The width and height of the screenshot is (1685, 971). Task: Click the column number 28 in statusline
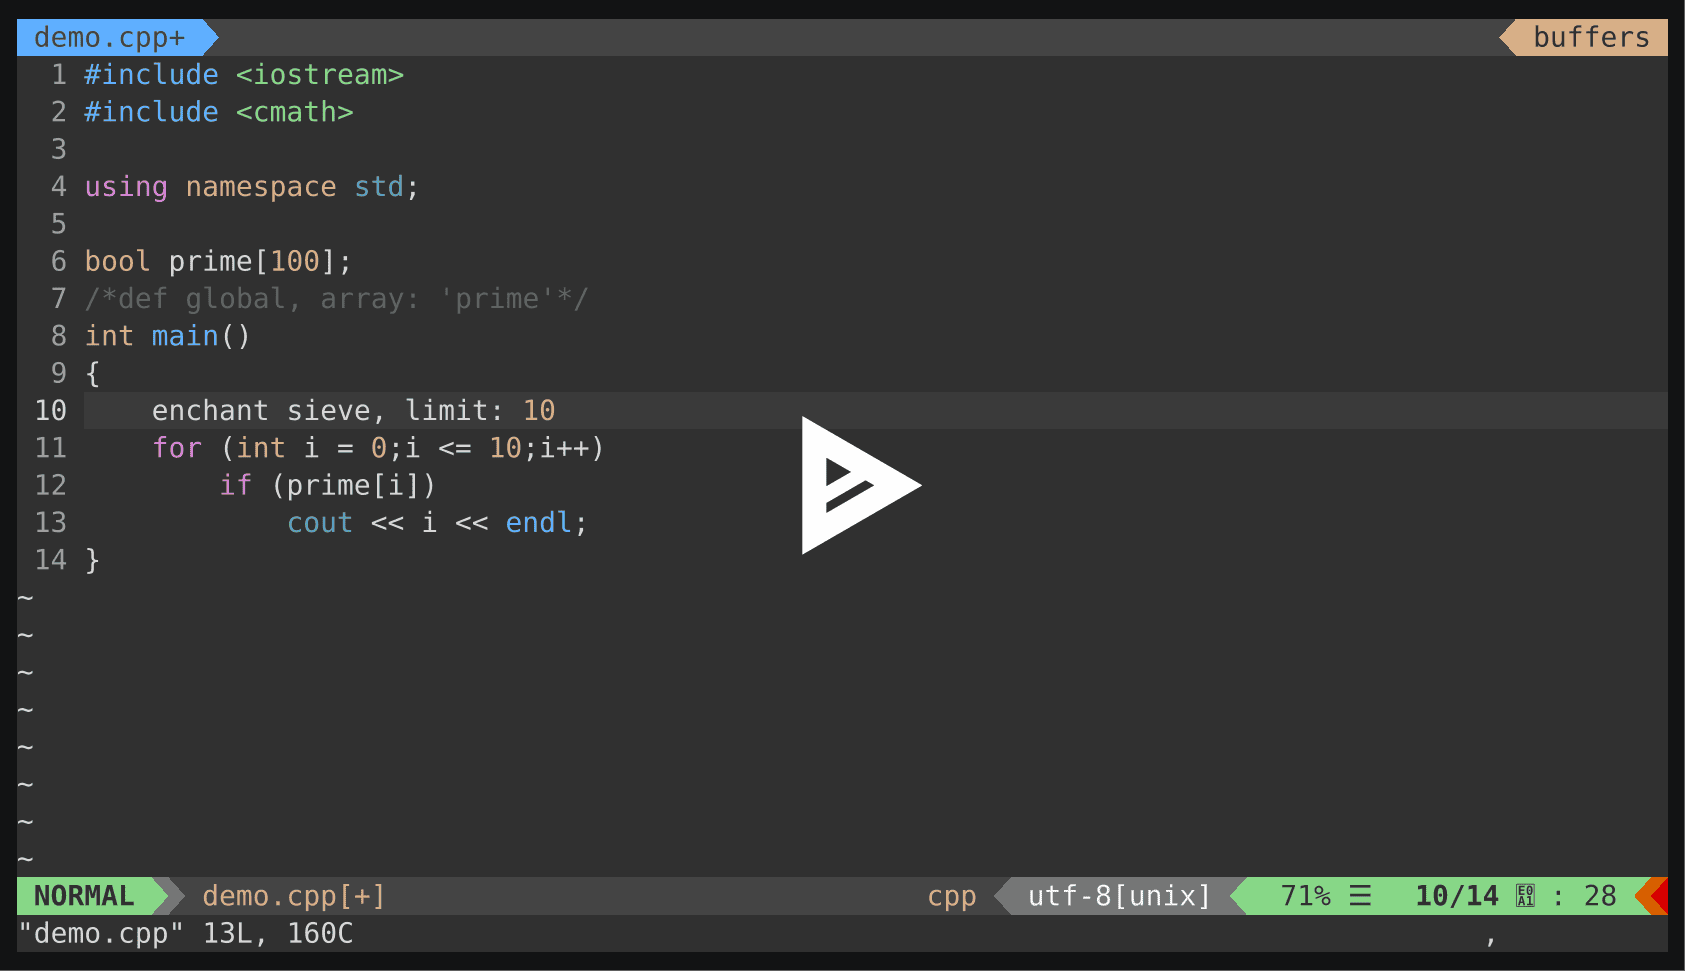[x=1600, y=896]
